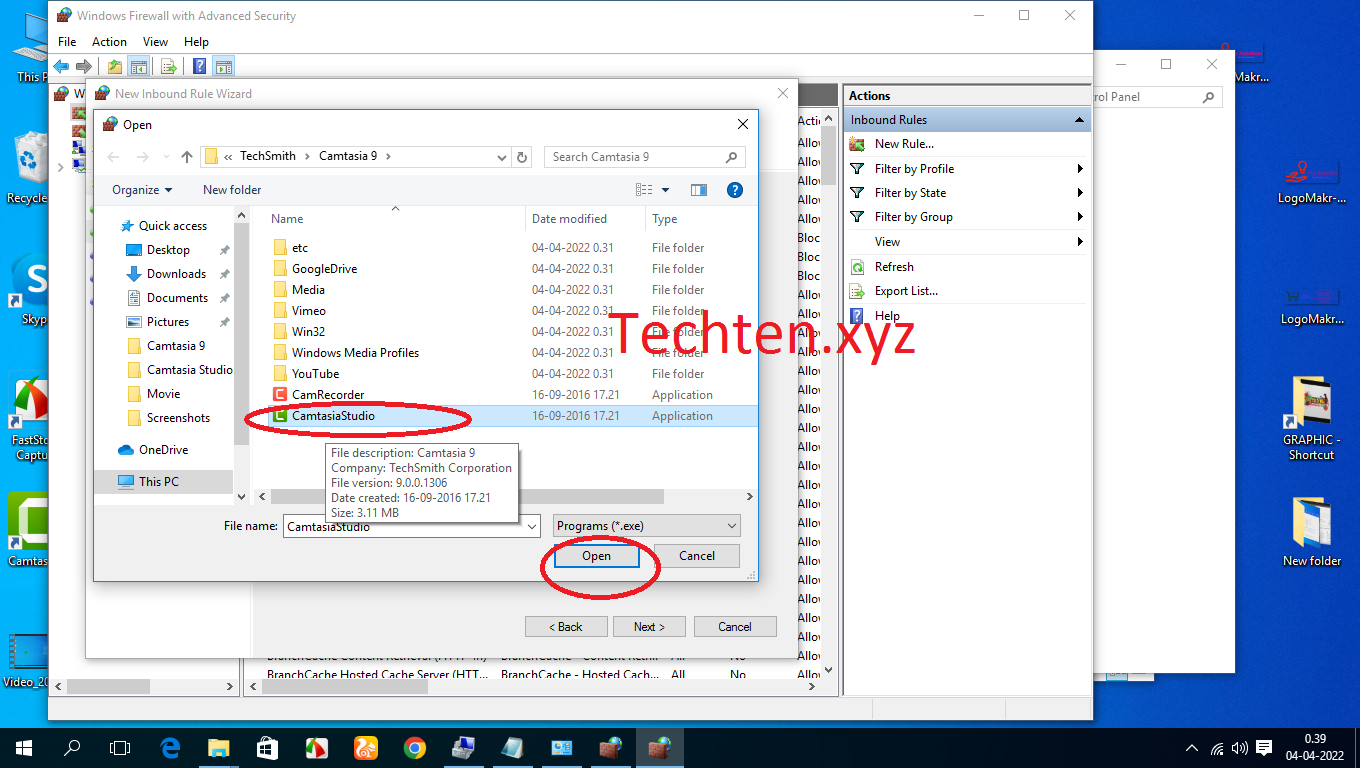Open the Help menu
The image size is (1360, 768).
[196, 42]
